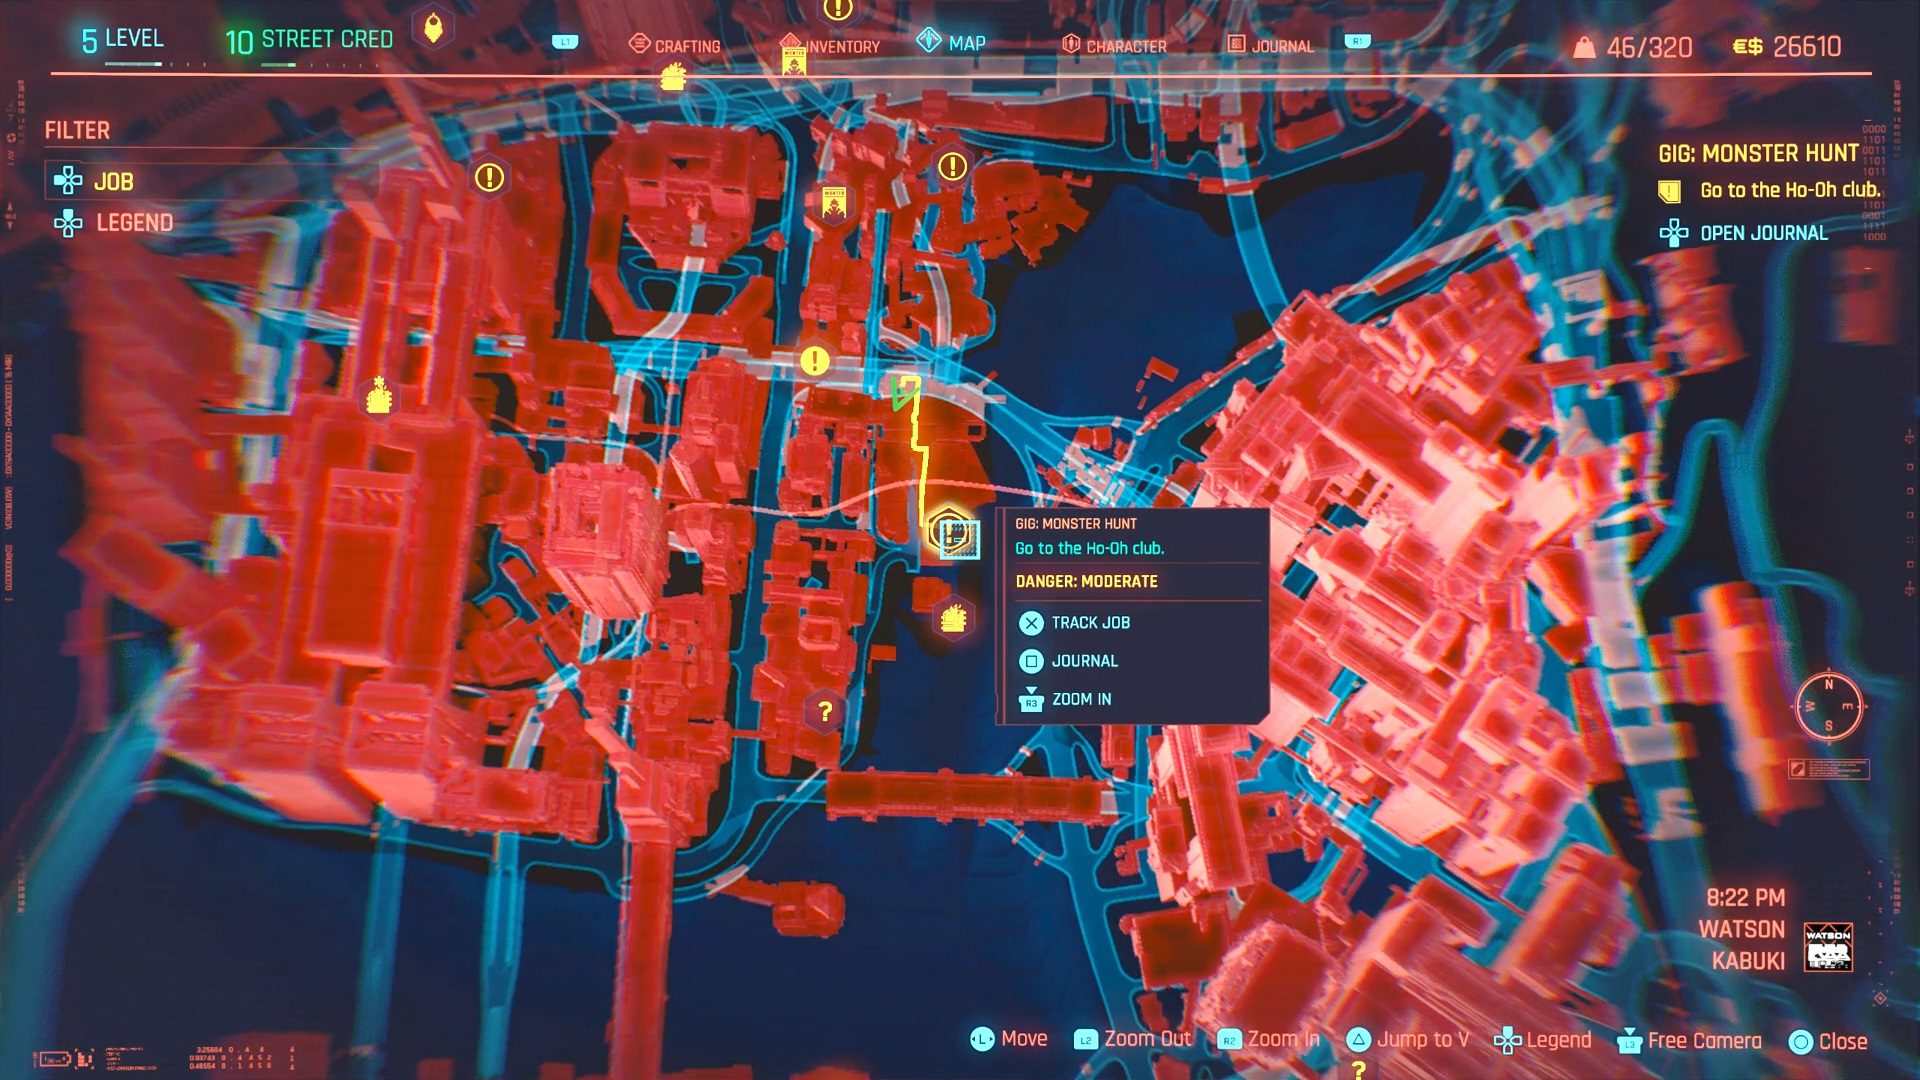
Task: Click the 8:22 PM clock
Action: click(x=1745, y=898)
